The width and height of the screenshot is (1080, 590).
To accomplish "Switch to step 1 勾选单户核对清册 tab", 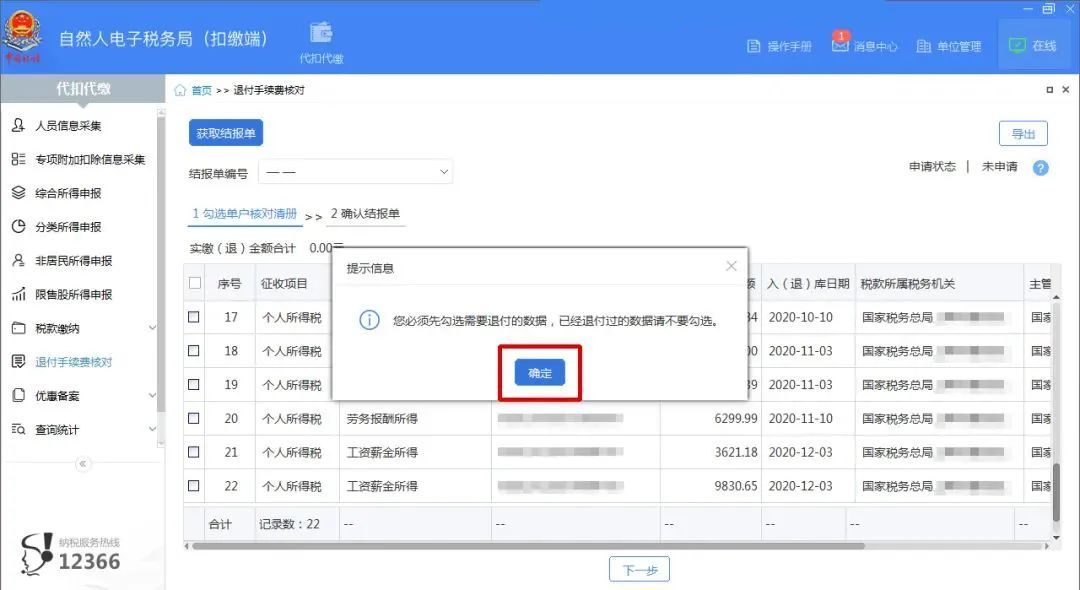I will point(245,214).
